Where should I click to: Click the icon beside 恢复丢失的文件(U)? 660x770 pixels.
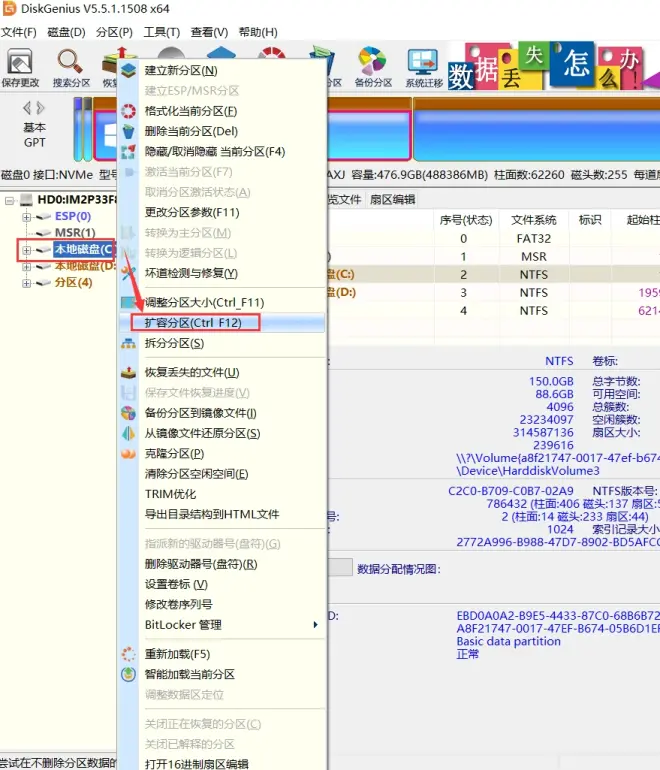point(129,373)
